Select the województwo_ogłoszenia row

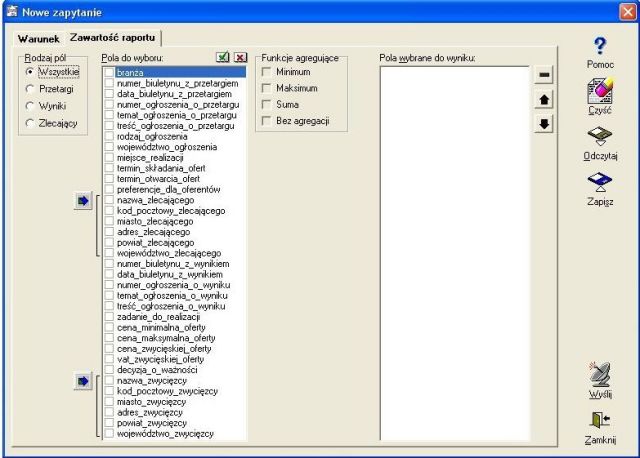click(x=175, y=147)
